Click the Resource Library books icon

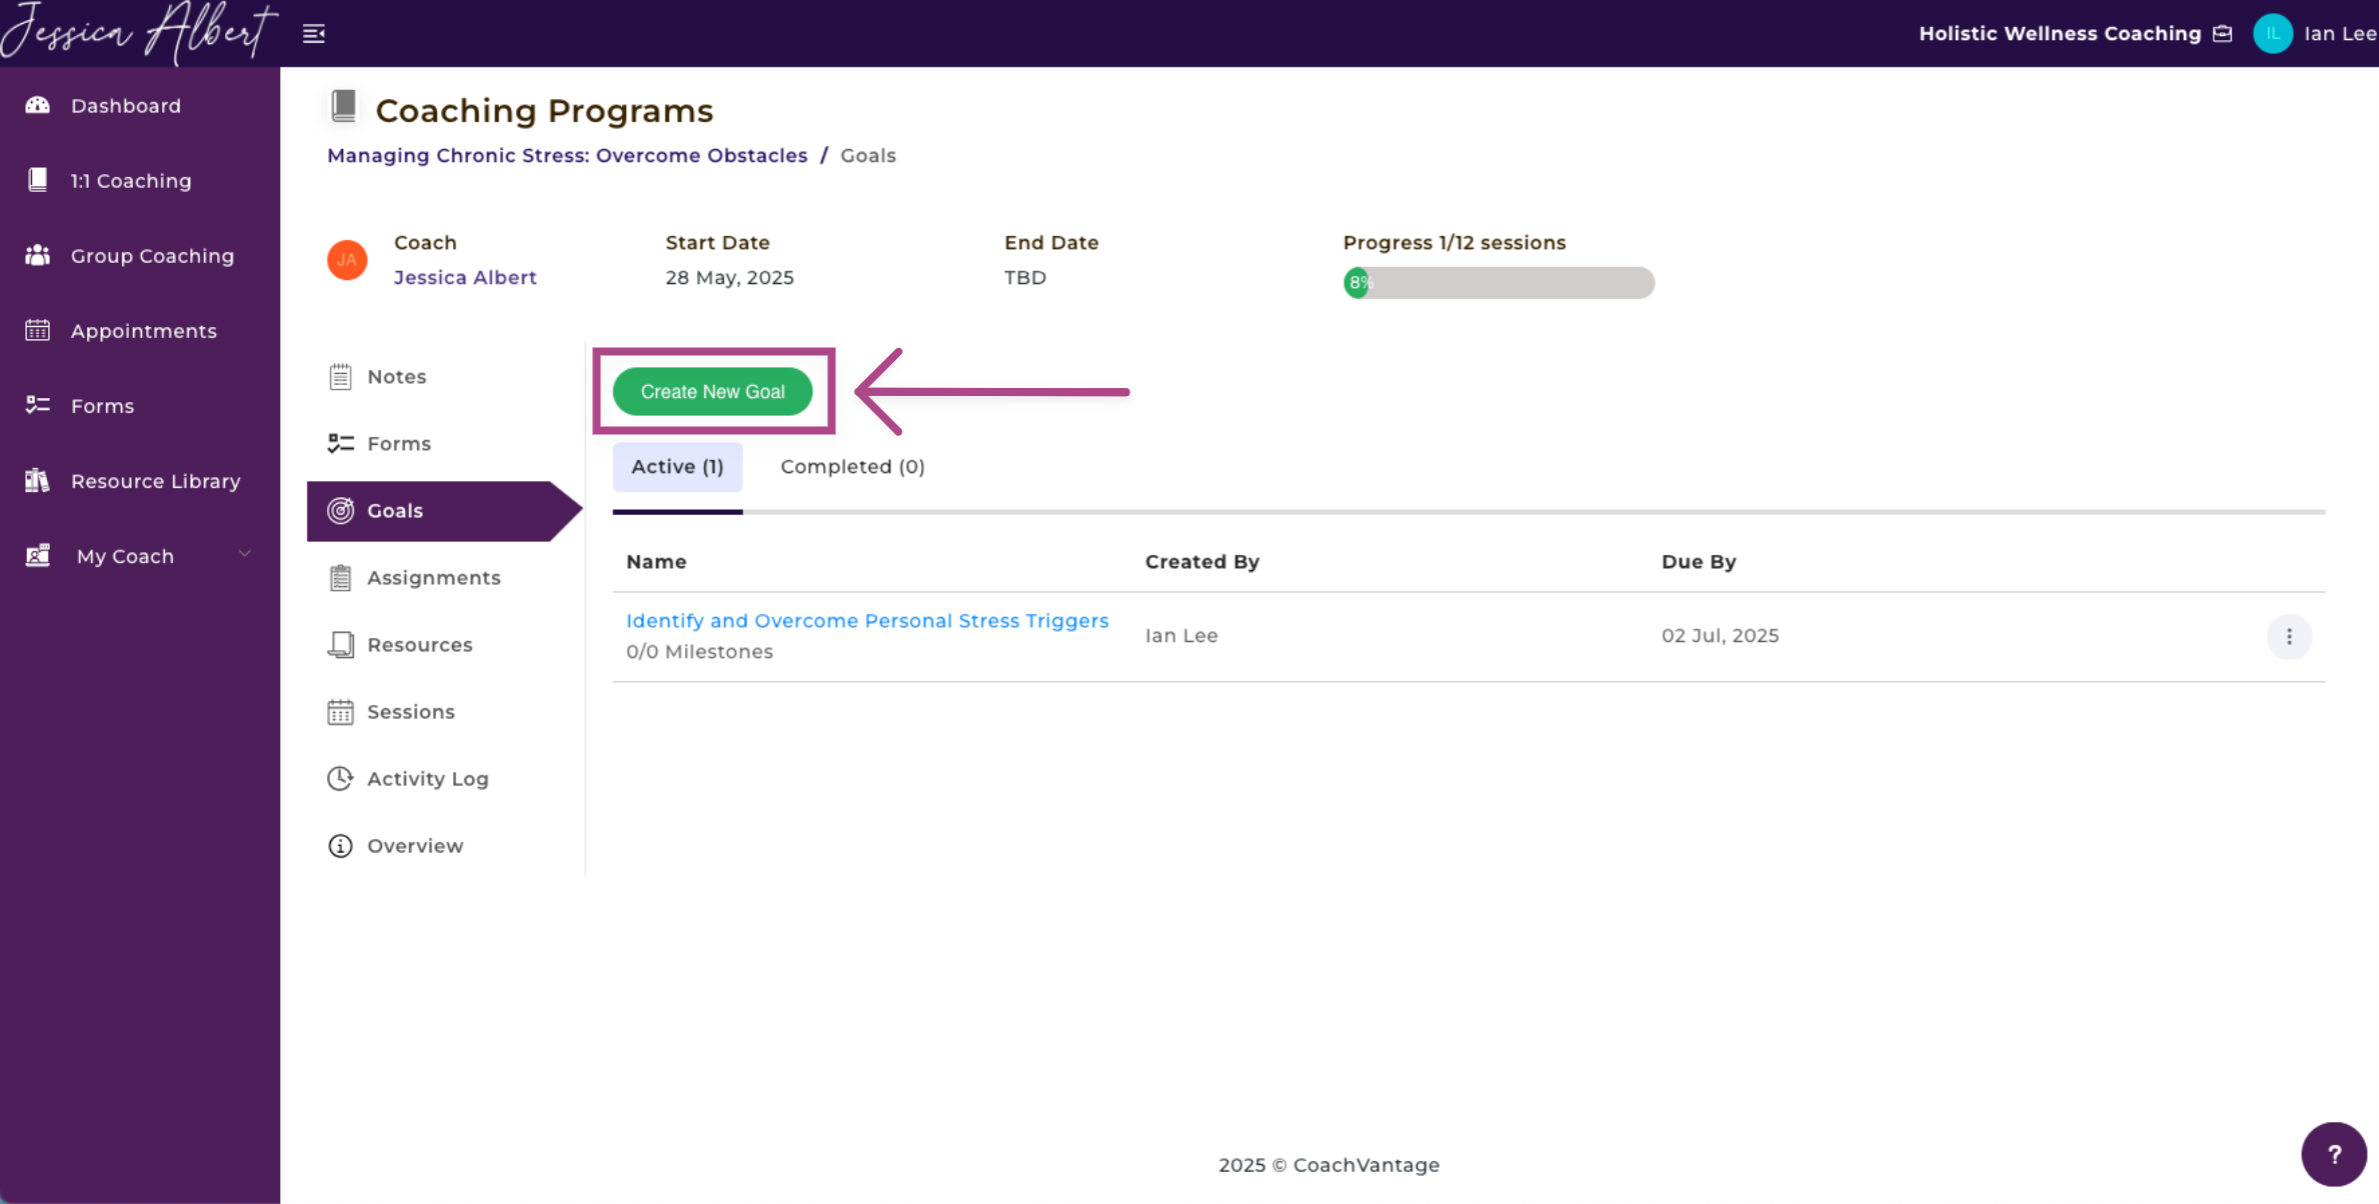click(x=38, y=480)
